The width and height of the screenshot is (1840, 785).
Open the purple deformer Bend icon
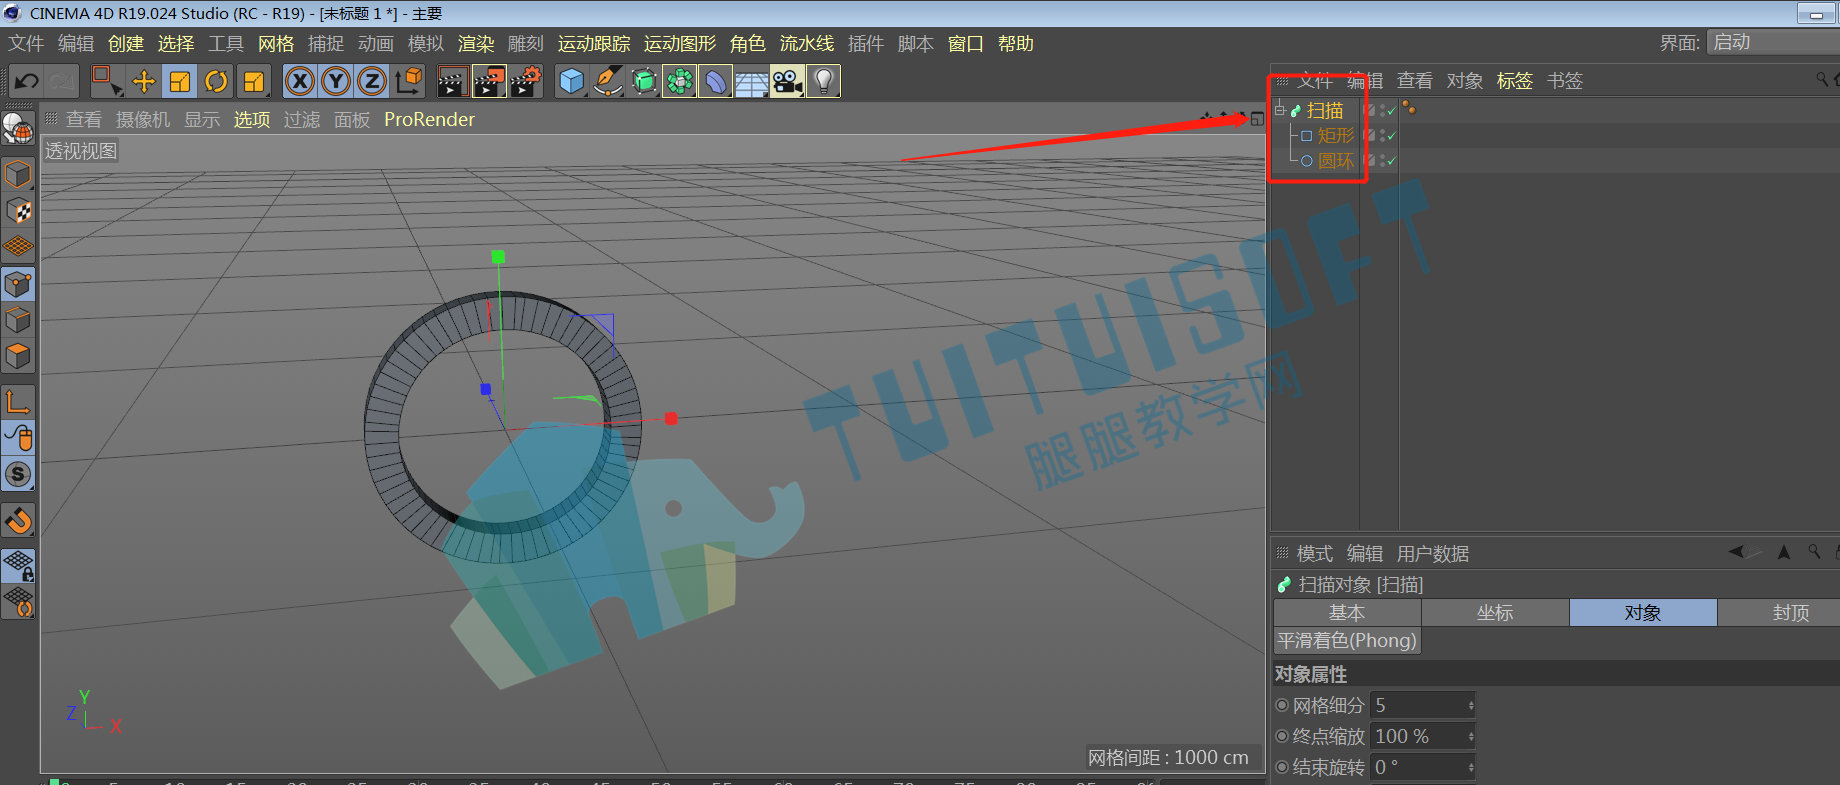(715, 82)
